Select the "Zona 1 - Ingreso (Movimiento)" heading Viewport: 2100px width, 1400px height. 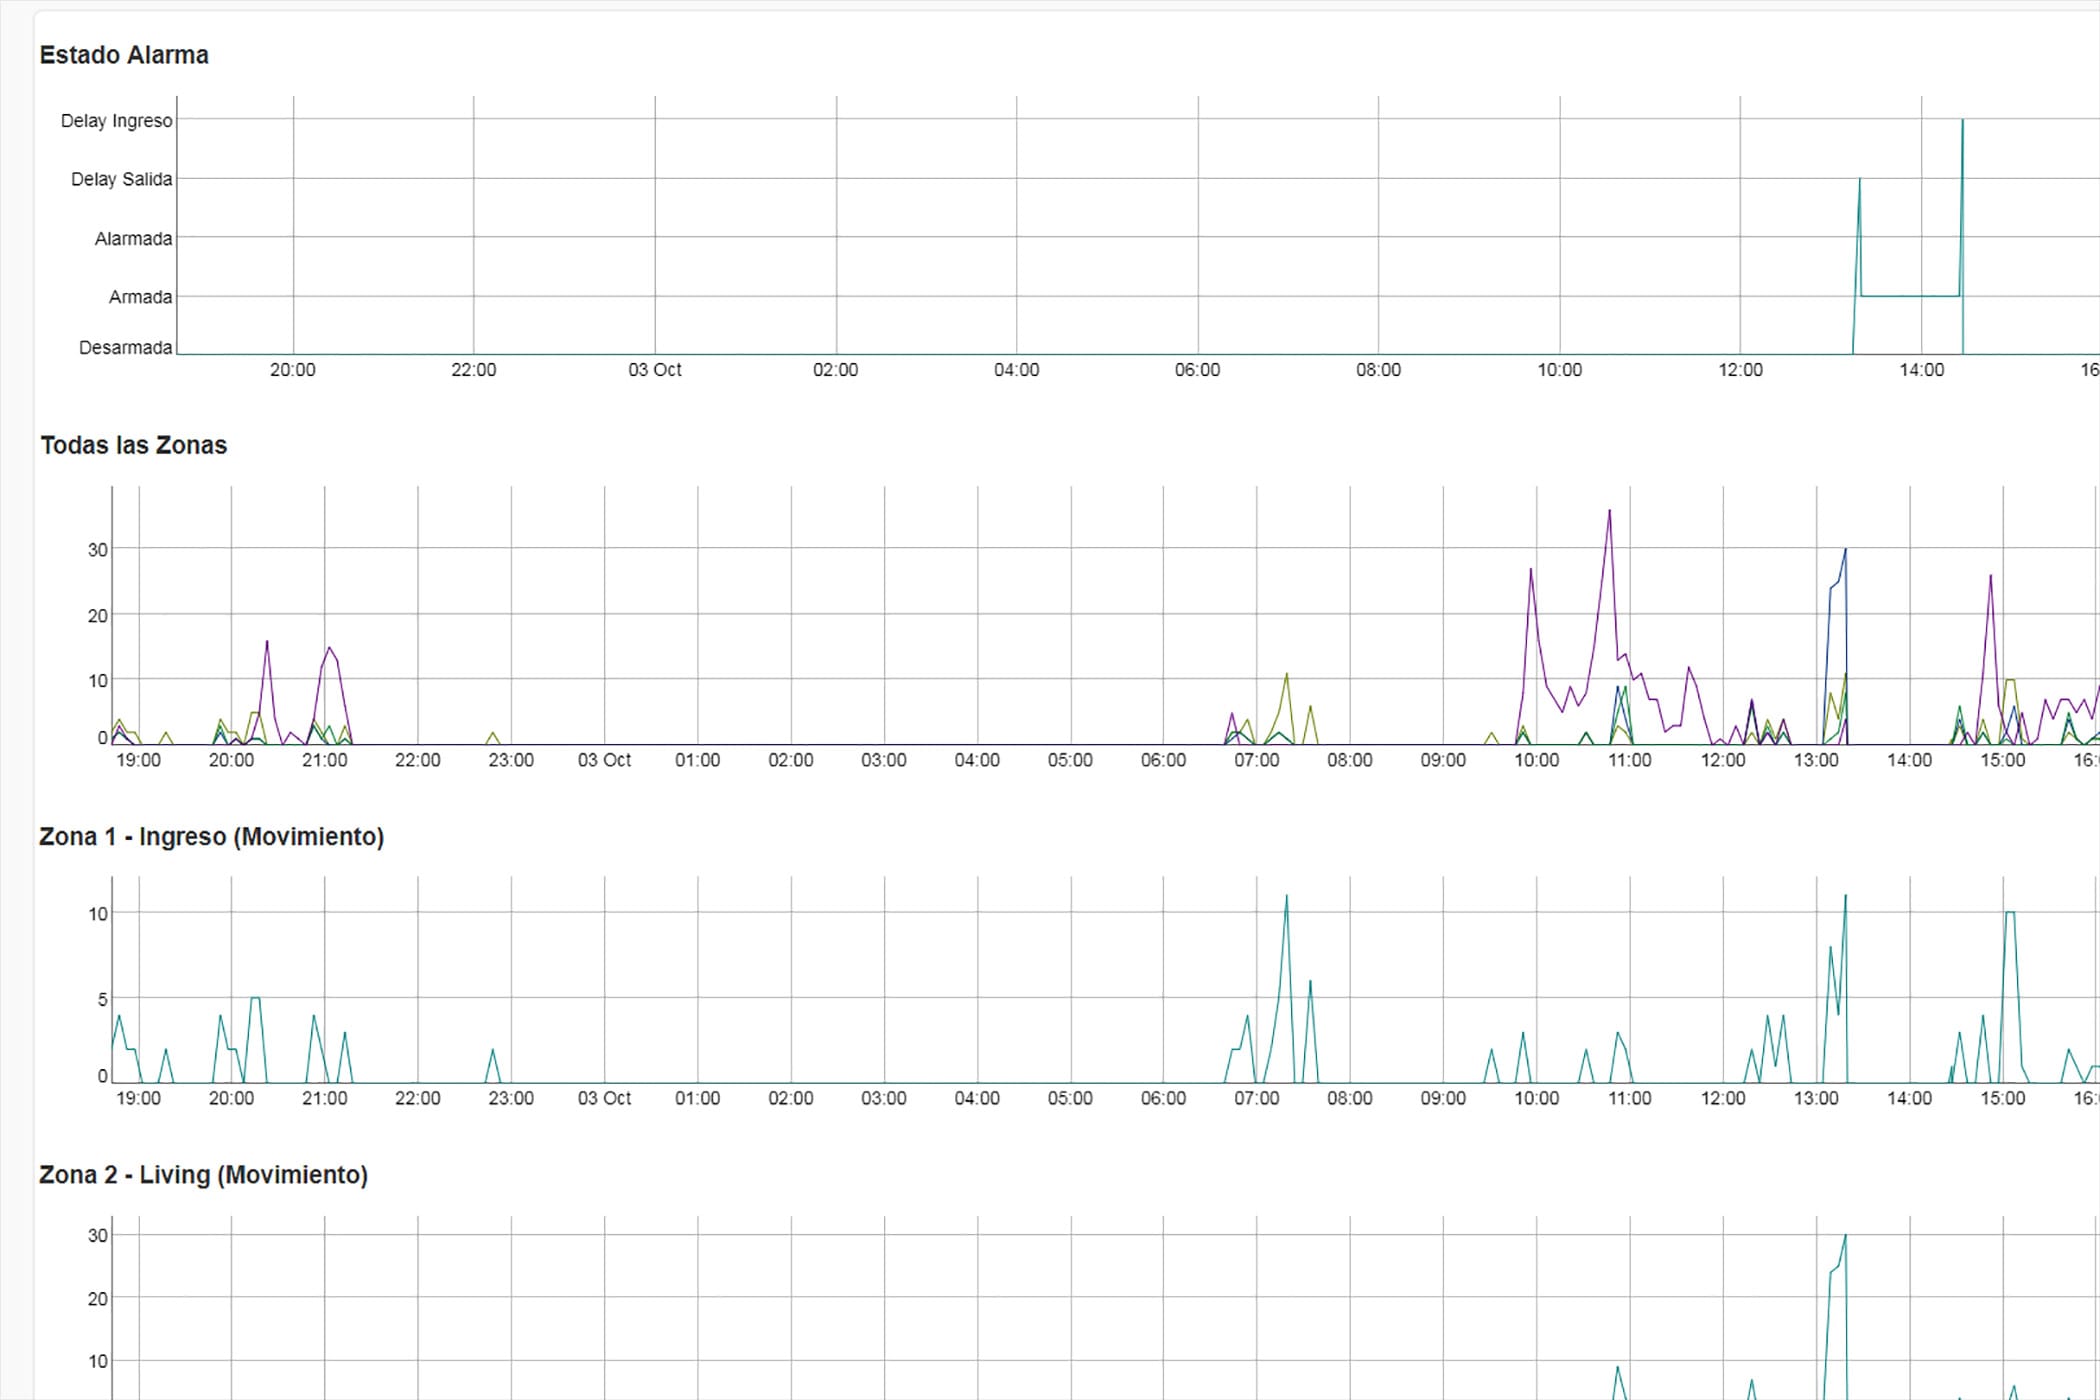[x=212, y=836]
